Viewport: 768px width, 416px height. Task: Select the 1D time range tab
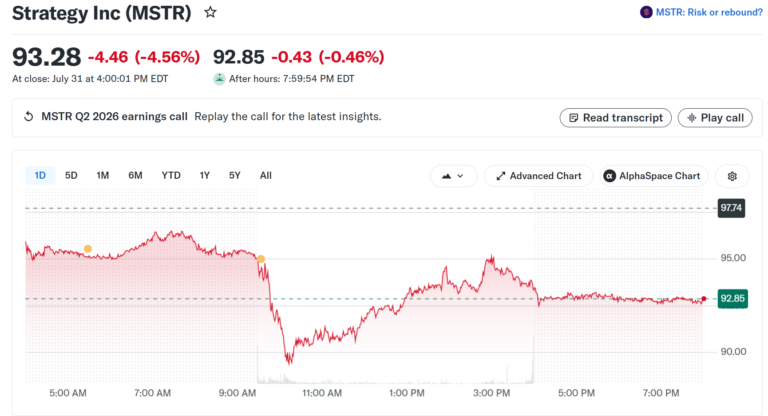tap(40, 175)
